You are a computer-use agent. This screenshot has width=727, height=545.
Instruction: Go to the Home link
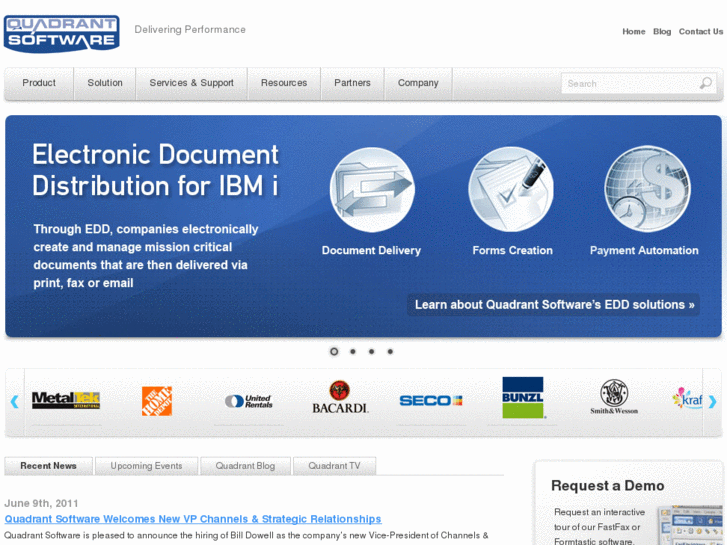click(634, 32)
